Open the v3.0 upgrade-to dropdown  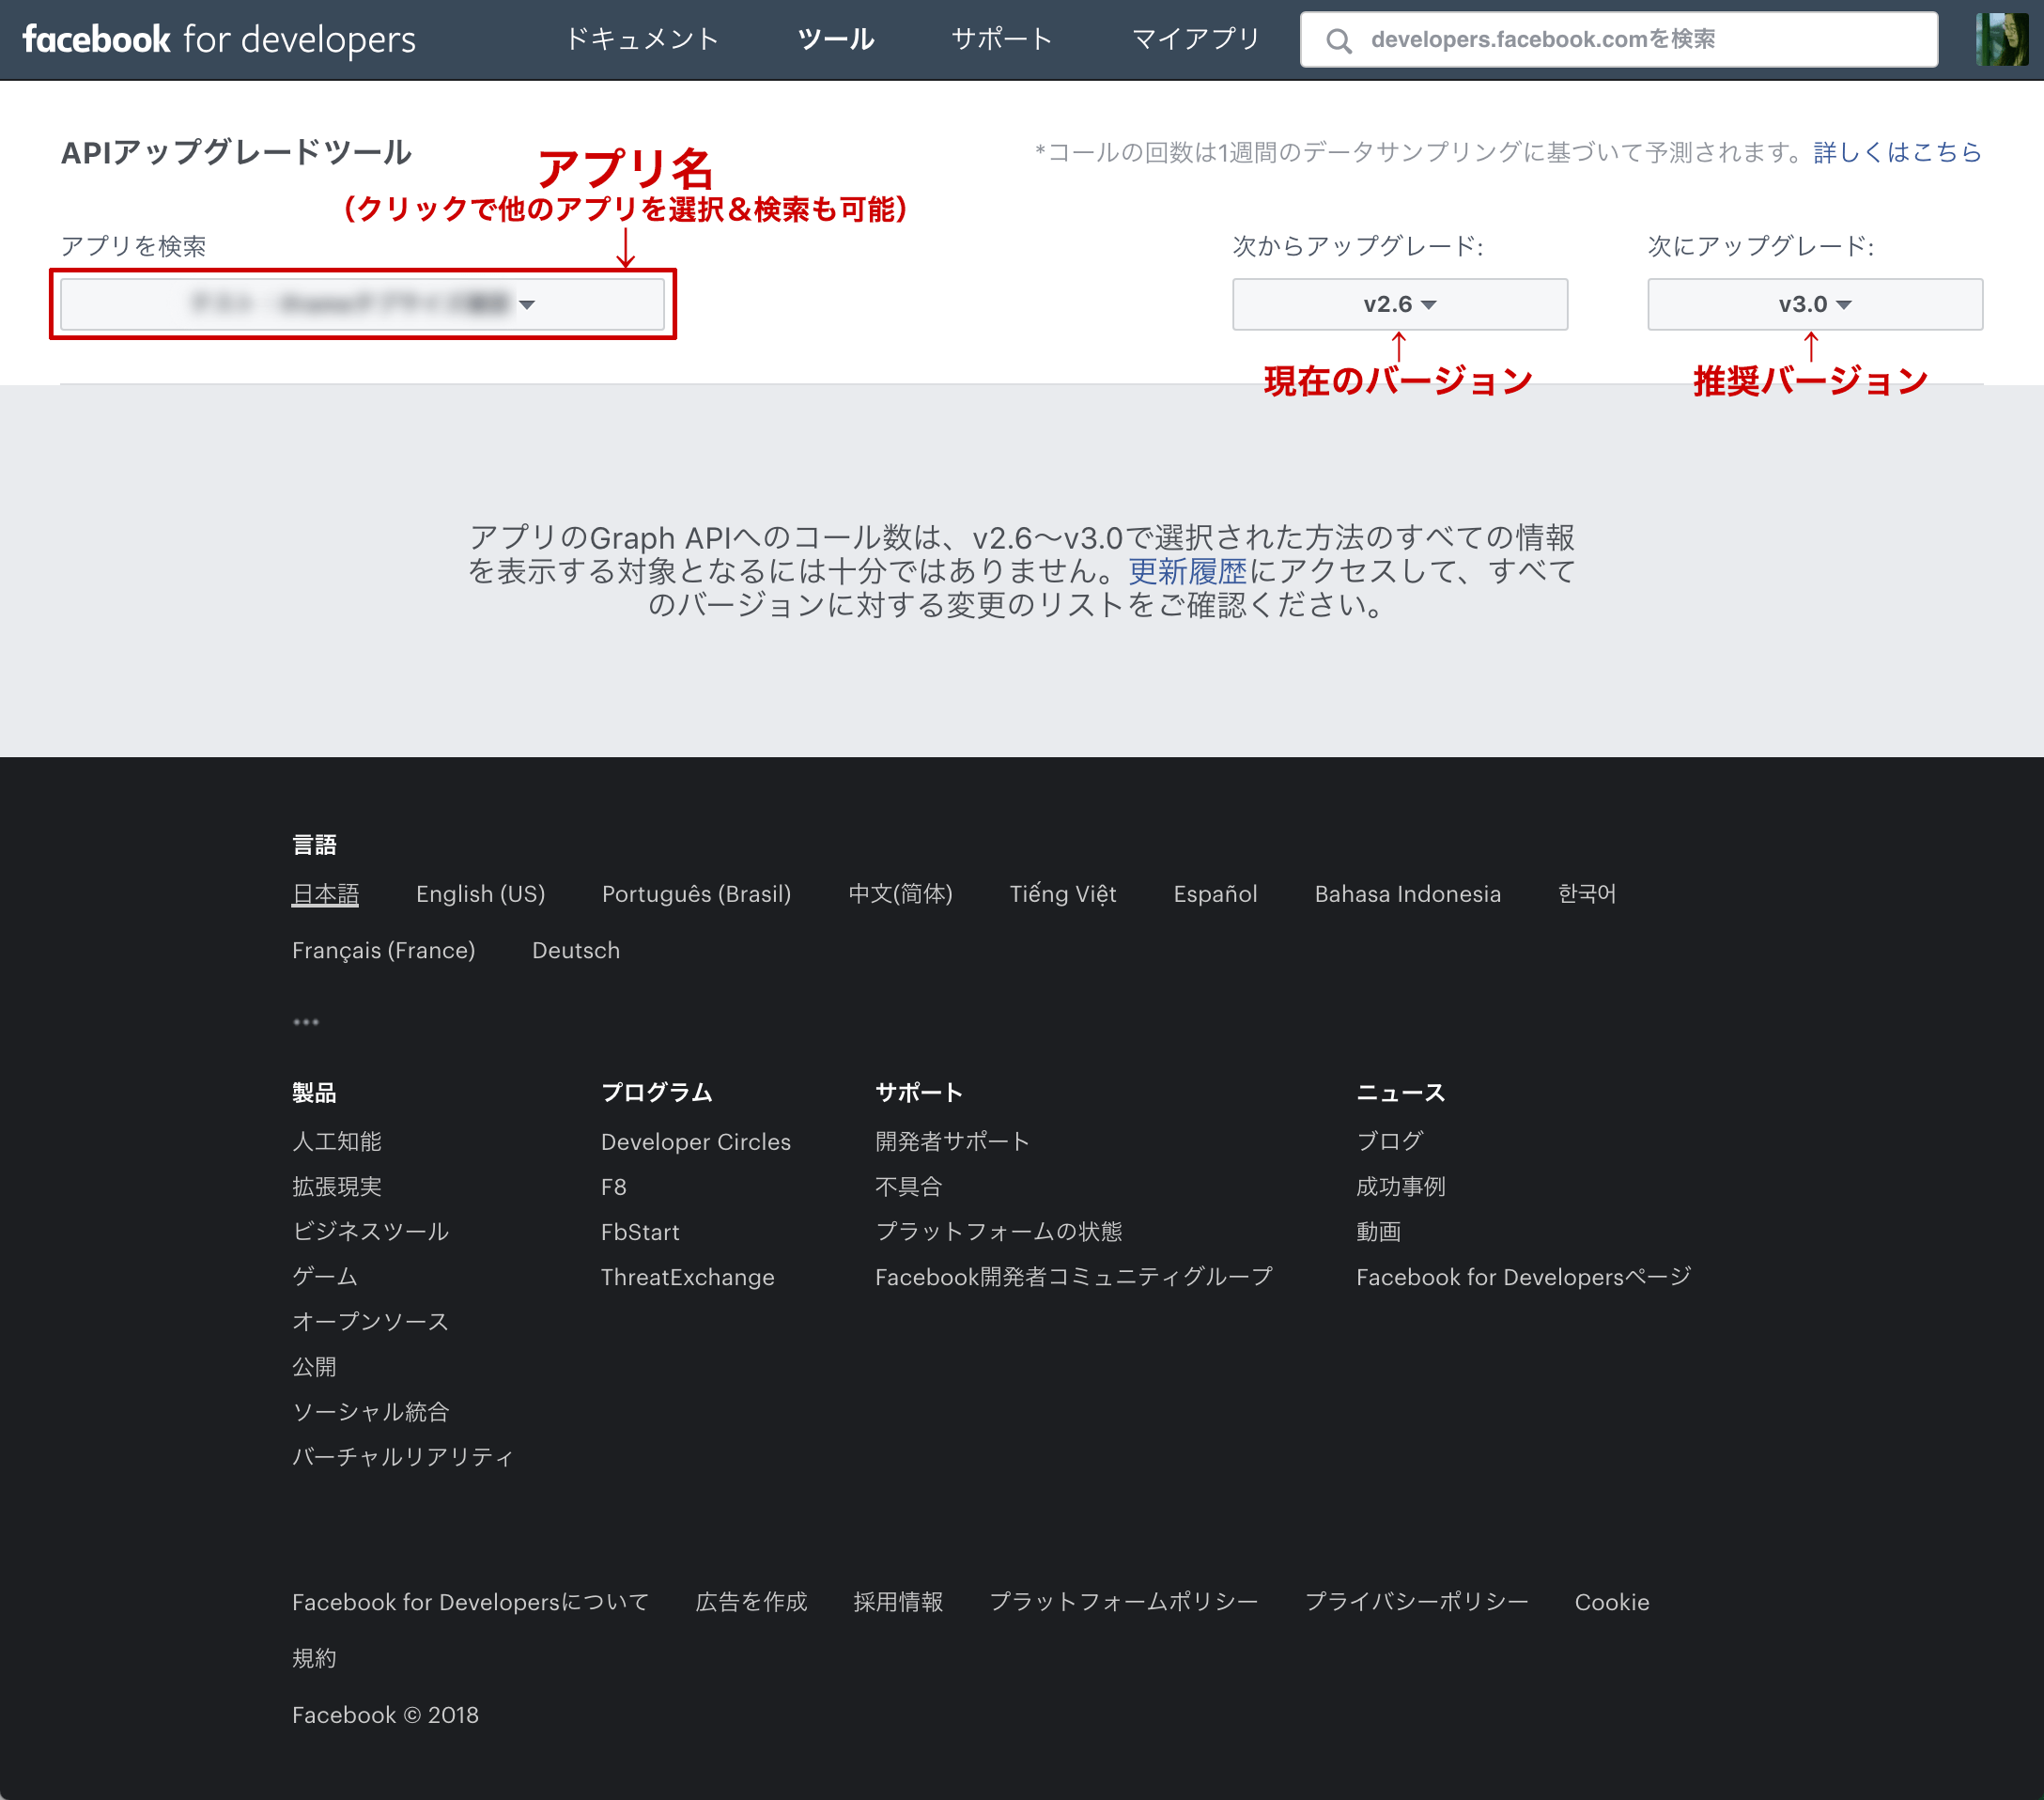[1814, 304]
